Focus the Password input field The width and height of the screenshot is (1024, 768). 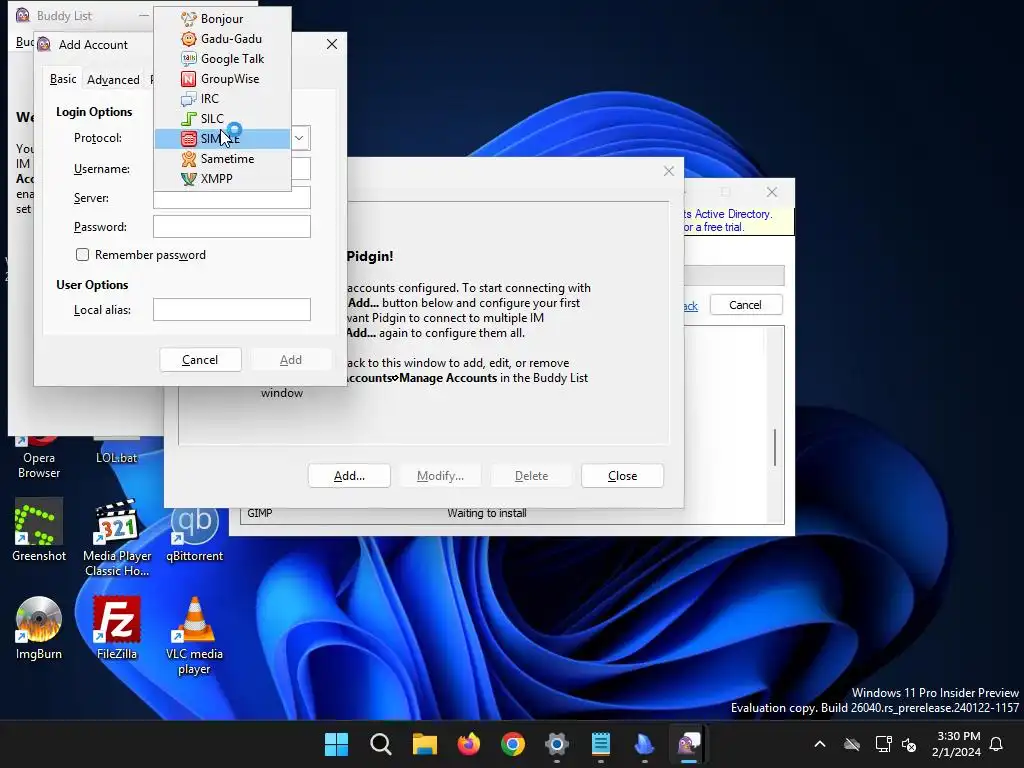232,227
